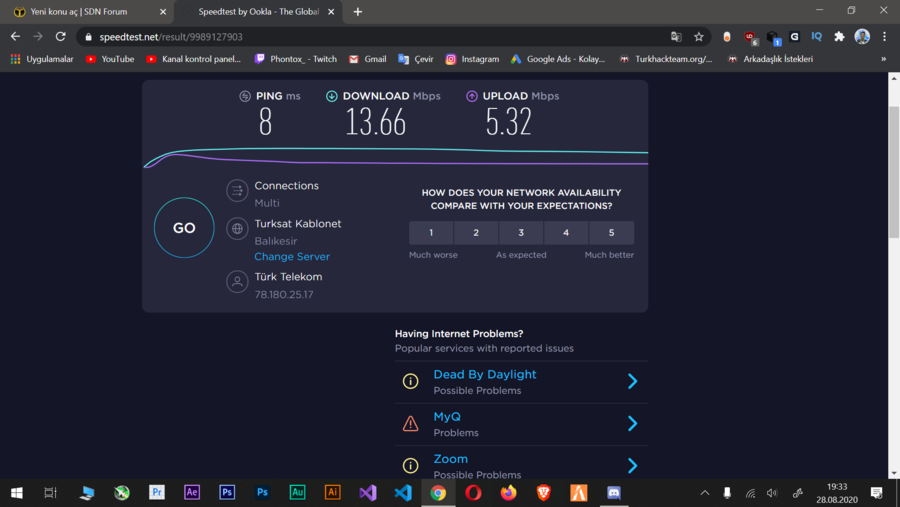This screenshot has width=900, height=507.
Task: Open Adobe Illustrator from taskbar
Action: pyautogui.click(x=332, y=493)
